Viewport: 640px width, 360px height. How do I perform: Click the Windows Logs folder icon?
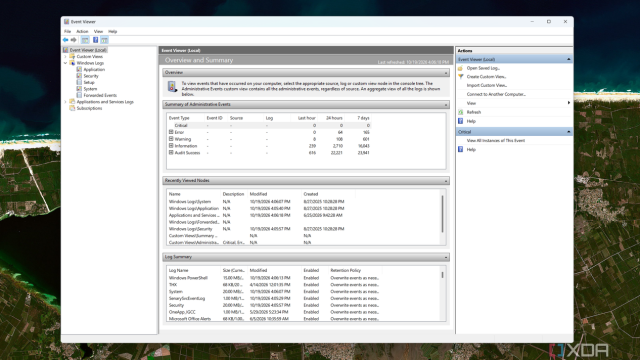pos(72,63)
